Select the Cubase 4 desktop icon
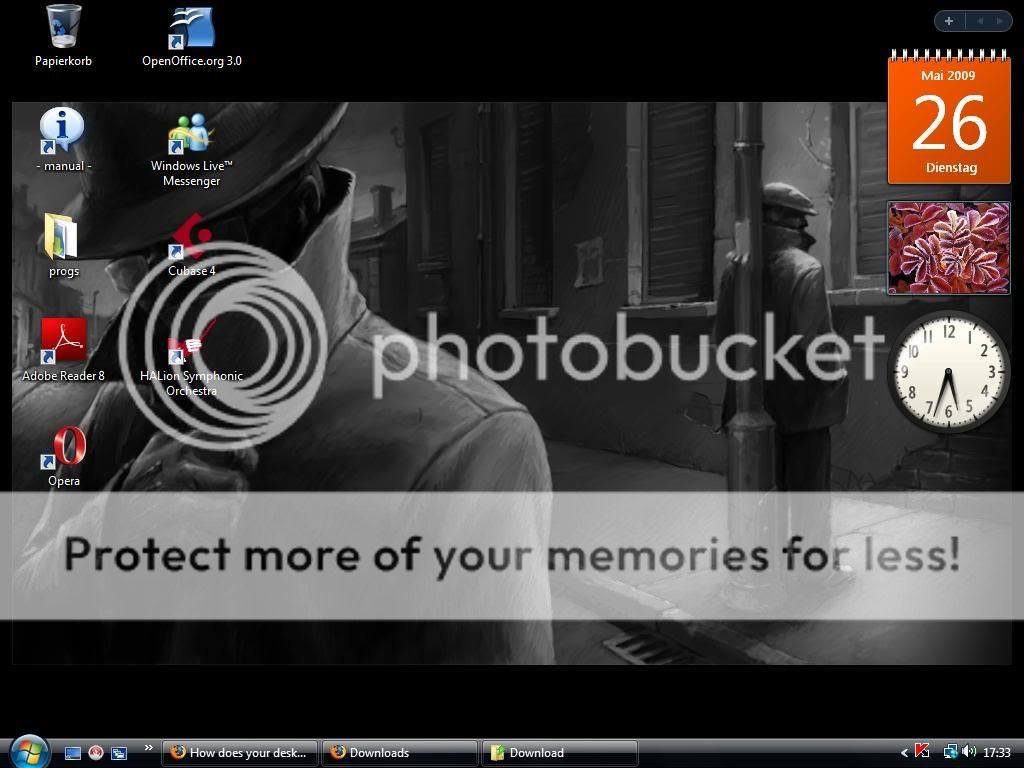1024x768 pixels. (191, 240)
